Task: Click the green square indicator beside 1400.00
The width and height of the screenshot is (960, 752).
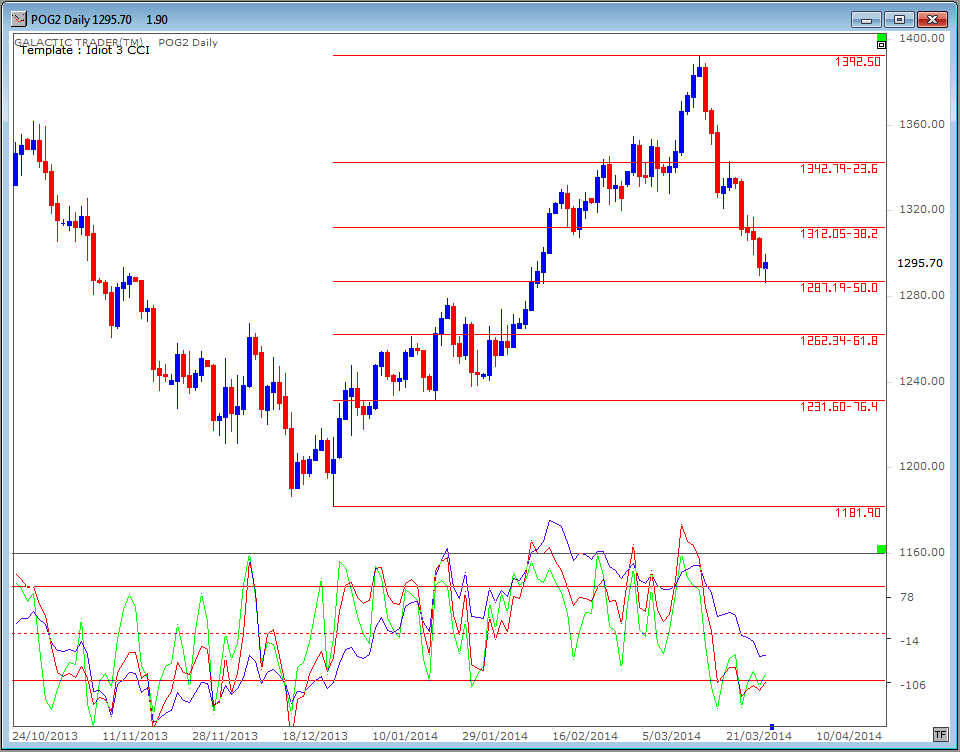Action: pyautogui.click(x=881, y=38)
